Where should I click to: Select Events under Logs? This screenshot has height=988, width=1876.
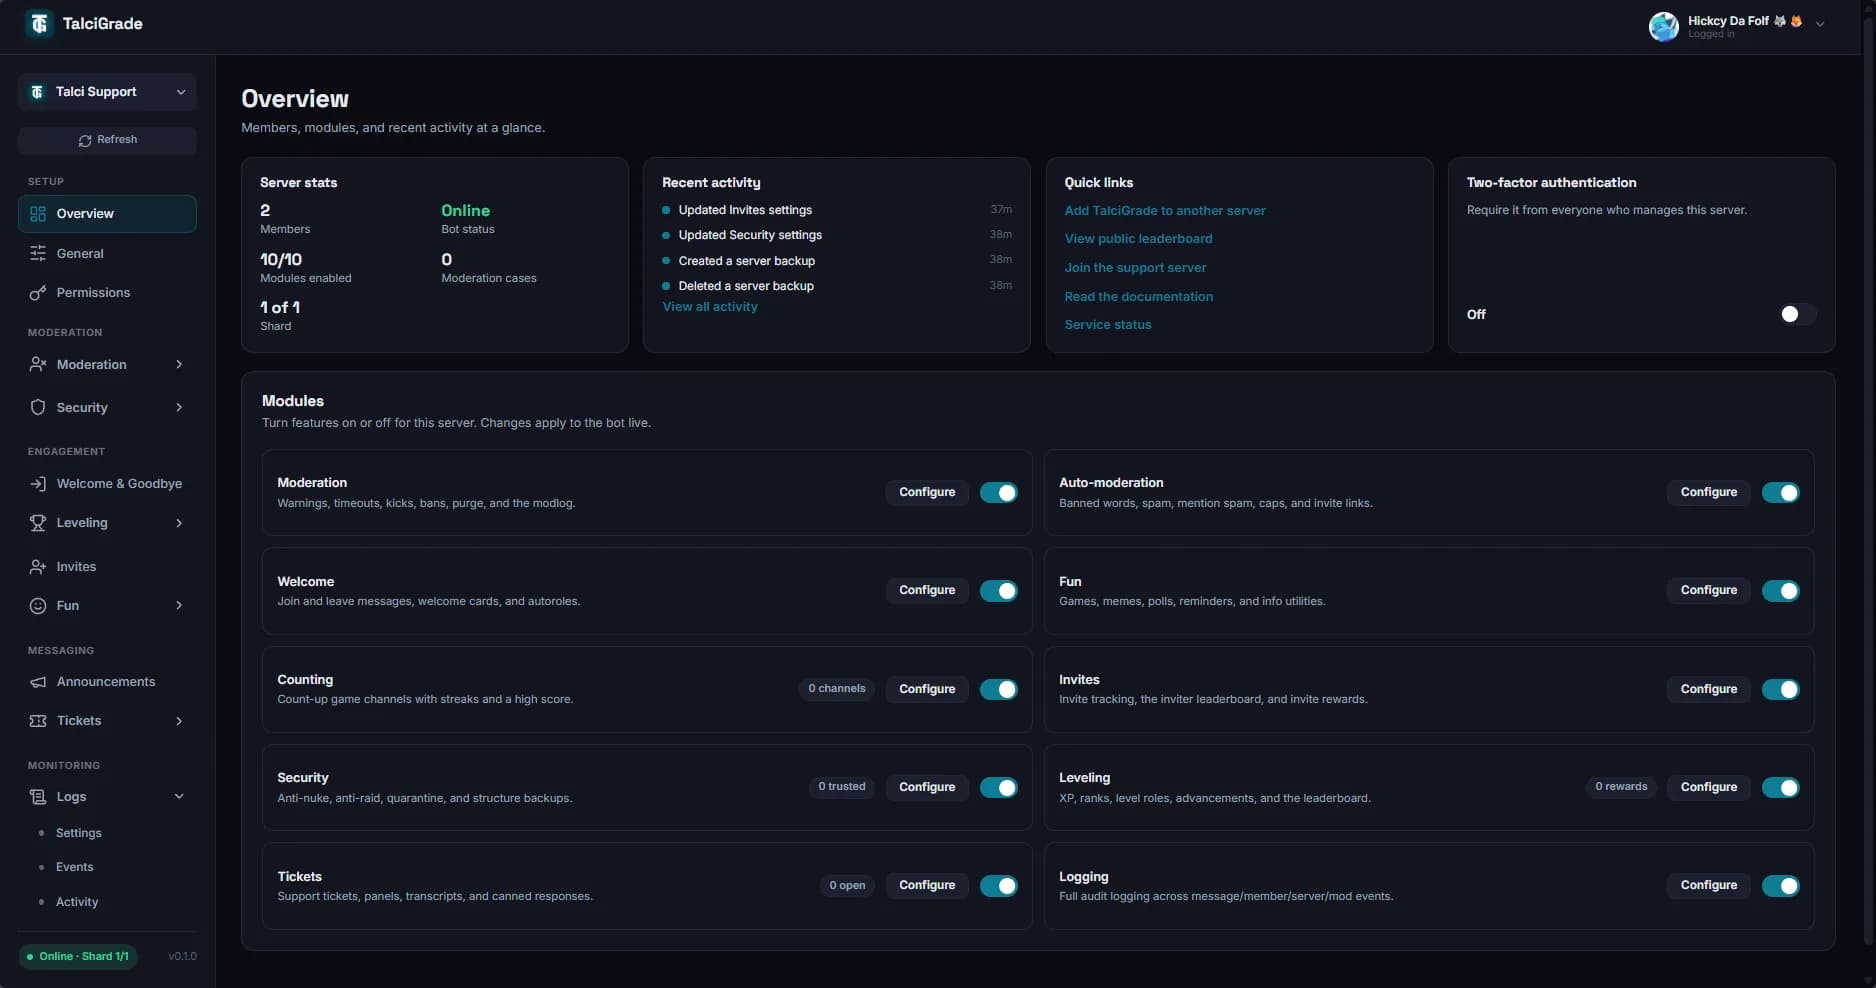75,867
